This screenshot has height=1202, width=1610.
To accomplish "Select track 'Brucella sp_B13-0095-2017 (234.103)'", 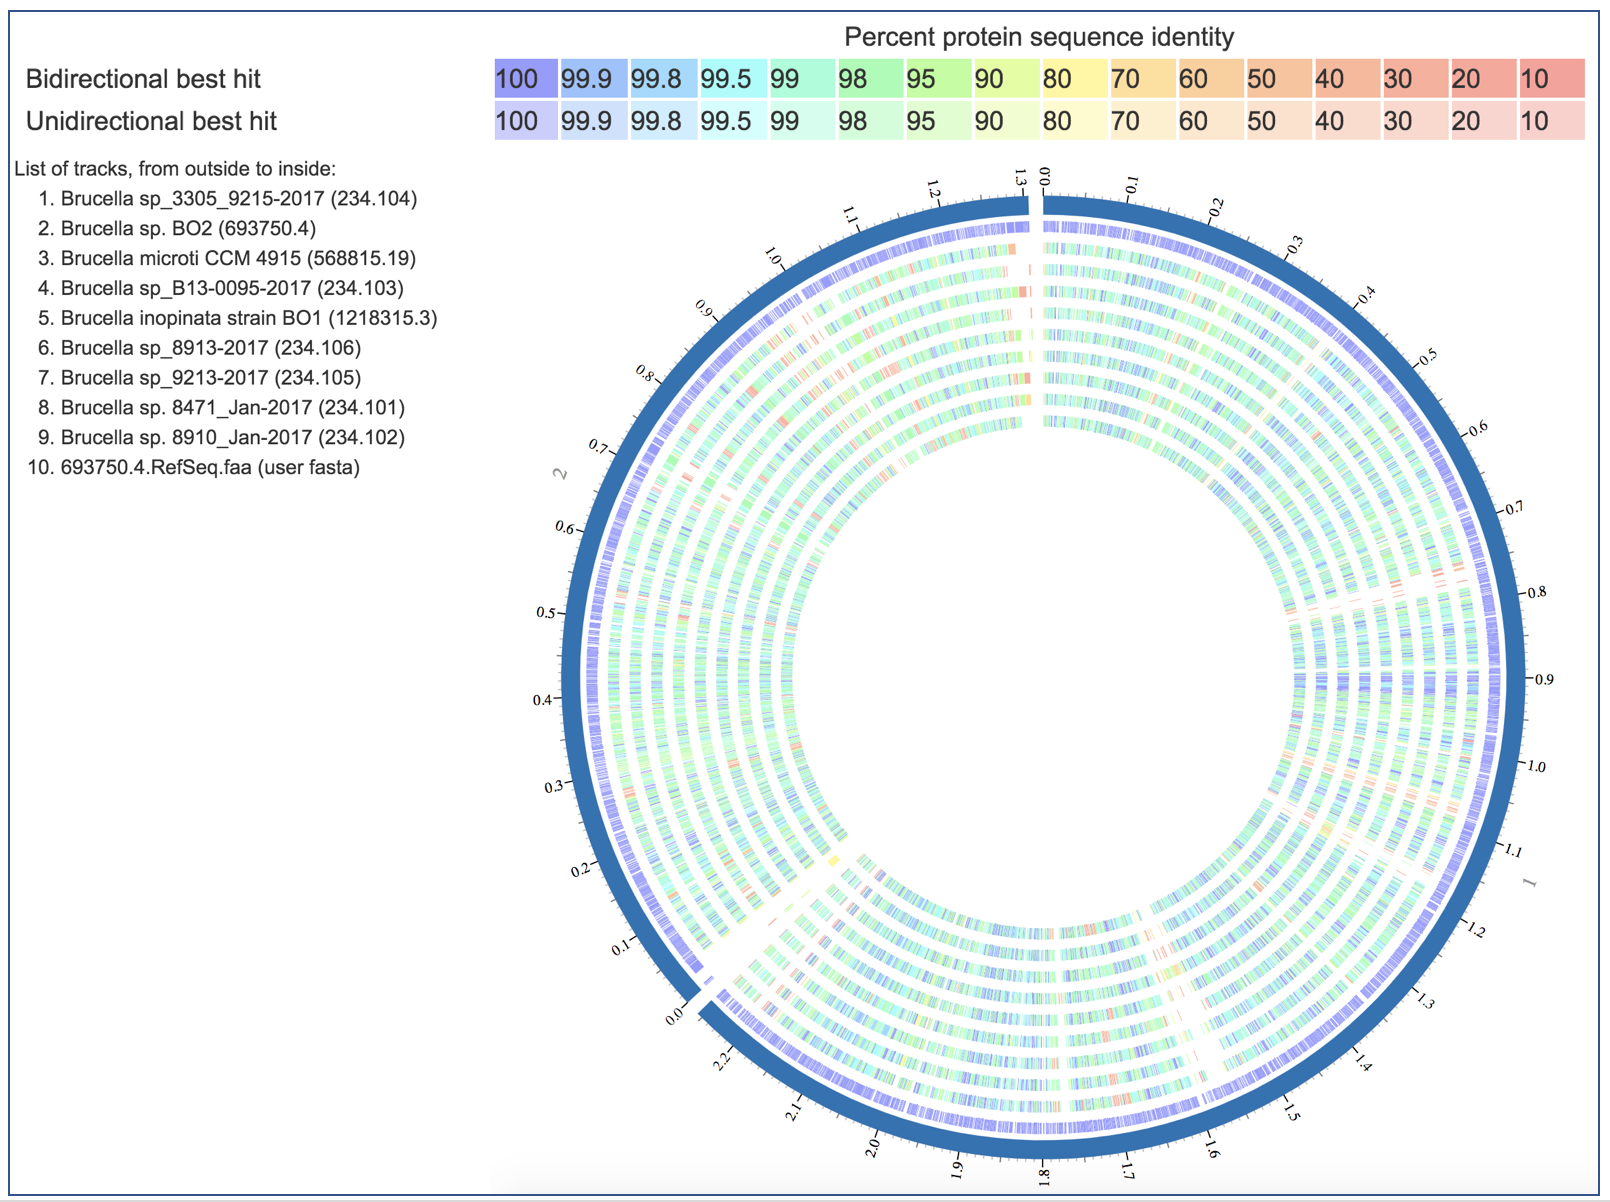I will pyautogui.click(x=232, y=288).
